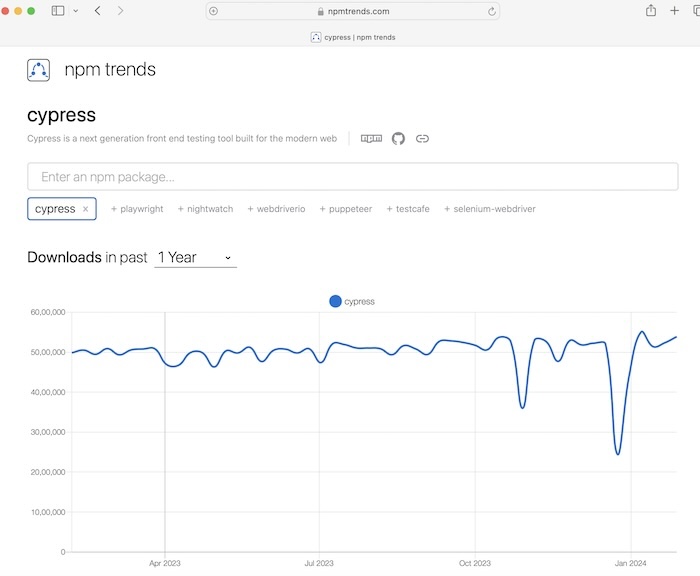Open the cypress npm package page icon
Image resolution: width=700 pixels, height=576 pixels.
(x=371, y=139)
